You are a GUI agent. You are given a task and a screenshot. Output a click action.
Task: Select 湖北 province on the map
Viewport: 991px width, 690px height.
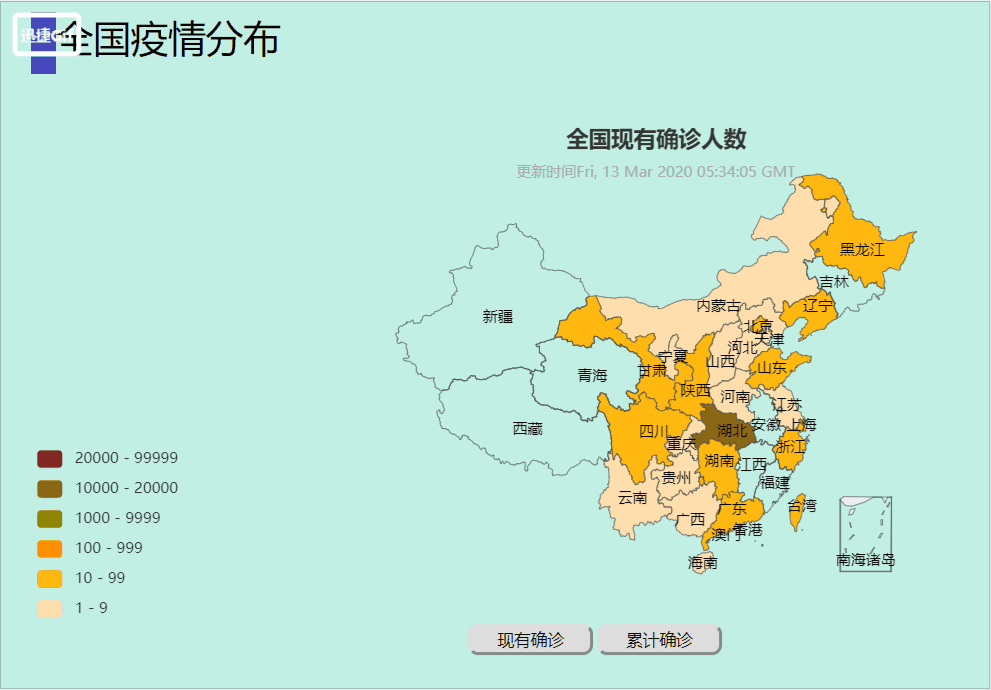[727, 428]
